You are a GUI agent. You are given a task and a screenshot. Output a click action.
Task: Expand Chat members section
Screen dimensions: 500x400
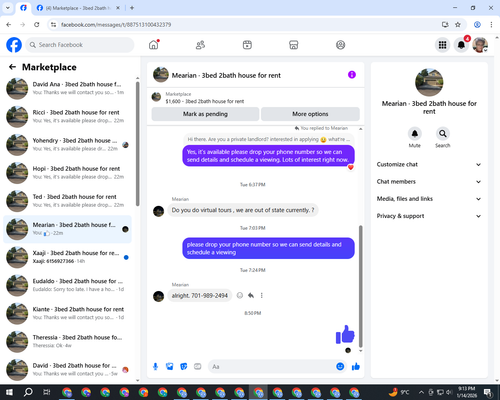pos(429,182)
